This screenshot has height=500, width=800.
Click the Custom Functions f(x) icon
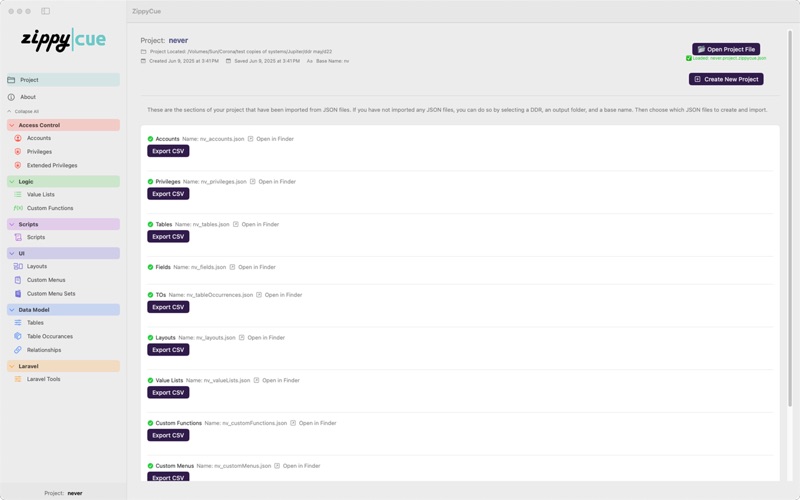(18, 208)
